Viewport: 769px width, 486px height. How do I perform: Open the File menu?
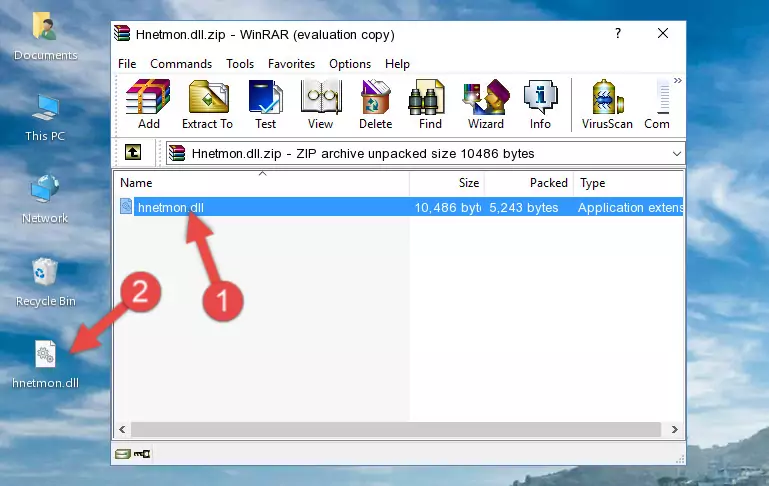click(127, 64)
